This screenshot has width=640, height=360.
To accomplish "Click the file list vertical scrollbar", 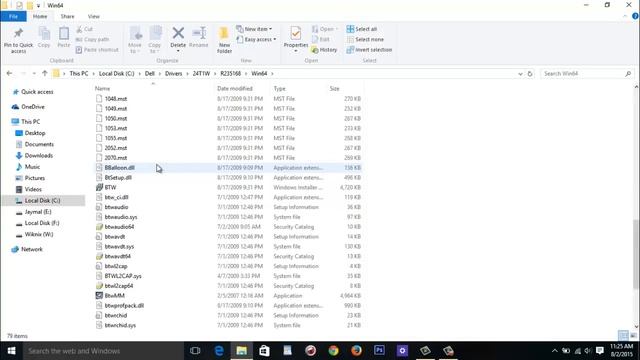I will click(x=636, y=255).
